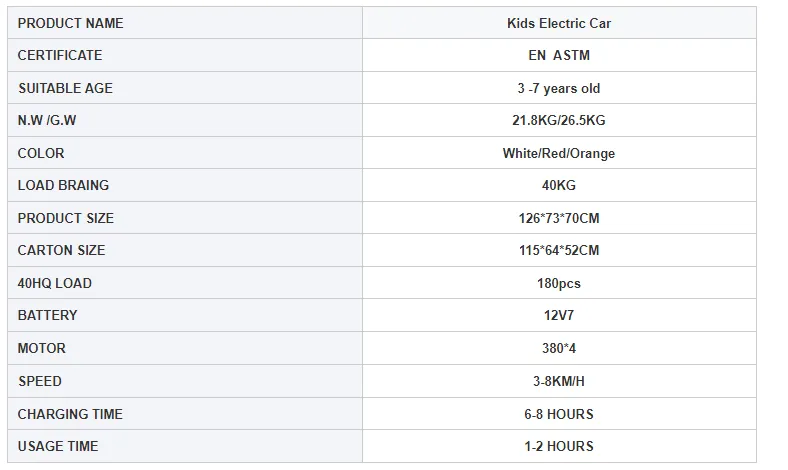
Task: Click the 126*73*70CM product size
Action: pyautogui.click(x=558, y=218)
